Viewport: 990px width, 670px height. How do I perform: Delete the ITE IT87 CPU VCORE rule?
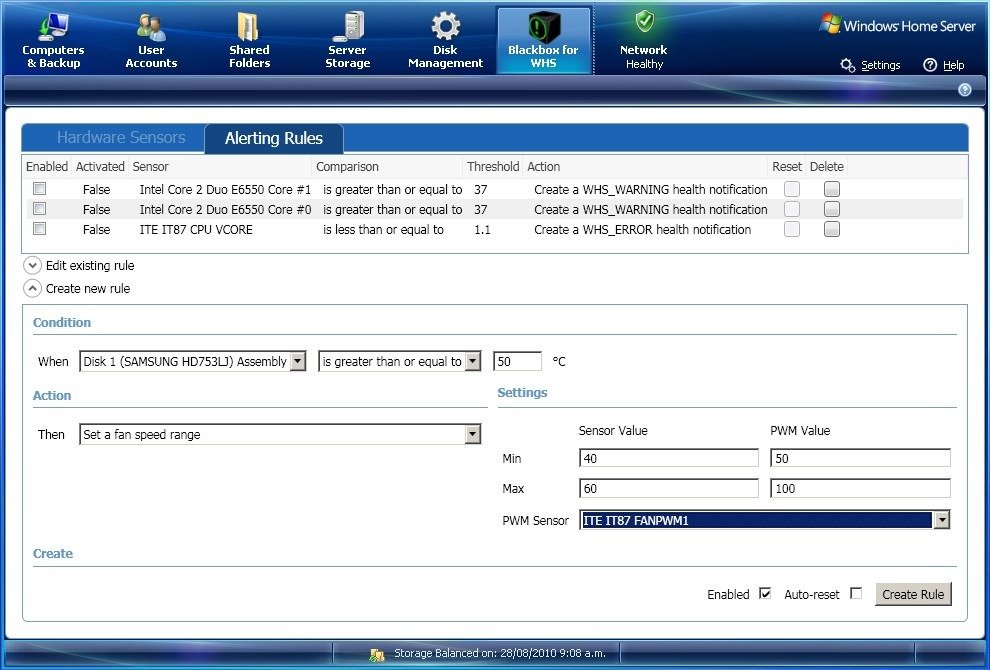click(x=832, y=229)
